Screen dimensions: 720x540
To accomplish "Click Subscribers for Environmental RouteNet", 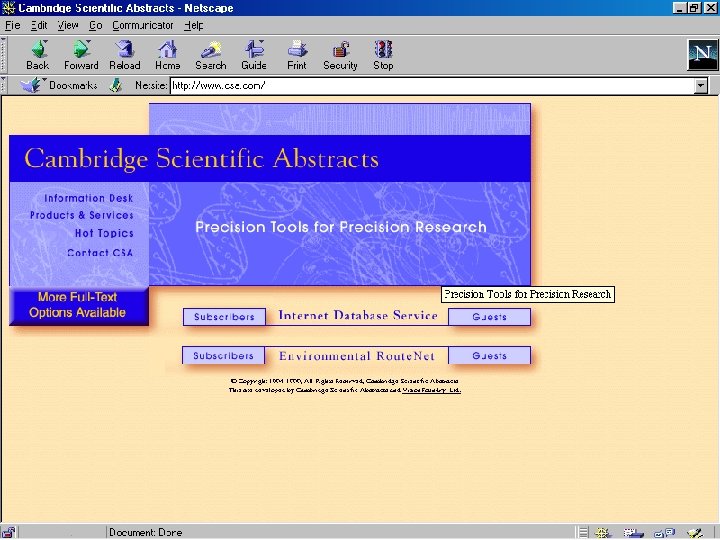I will [x=224, y=355].
